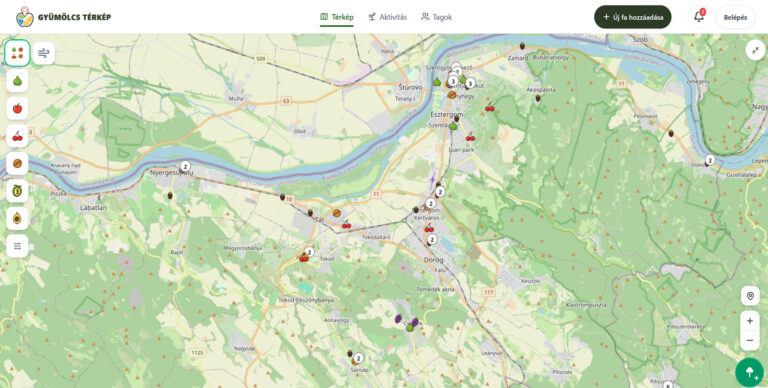This screenshot has width=768, height=388.
Task: Open the Tagok tab
Action: coord(436,17)
